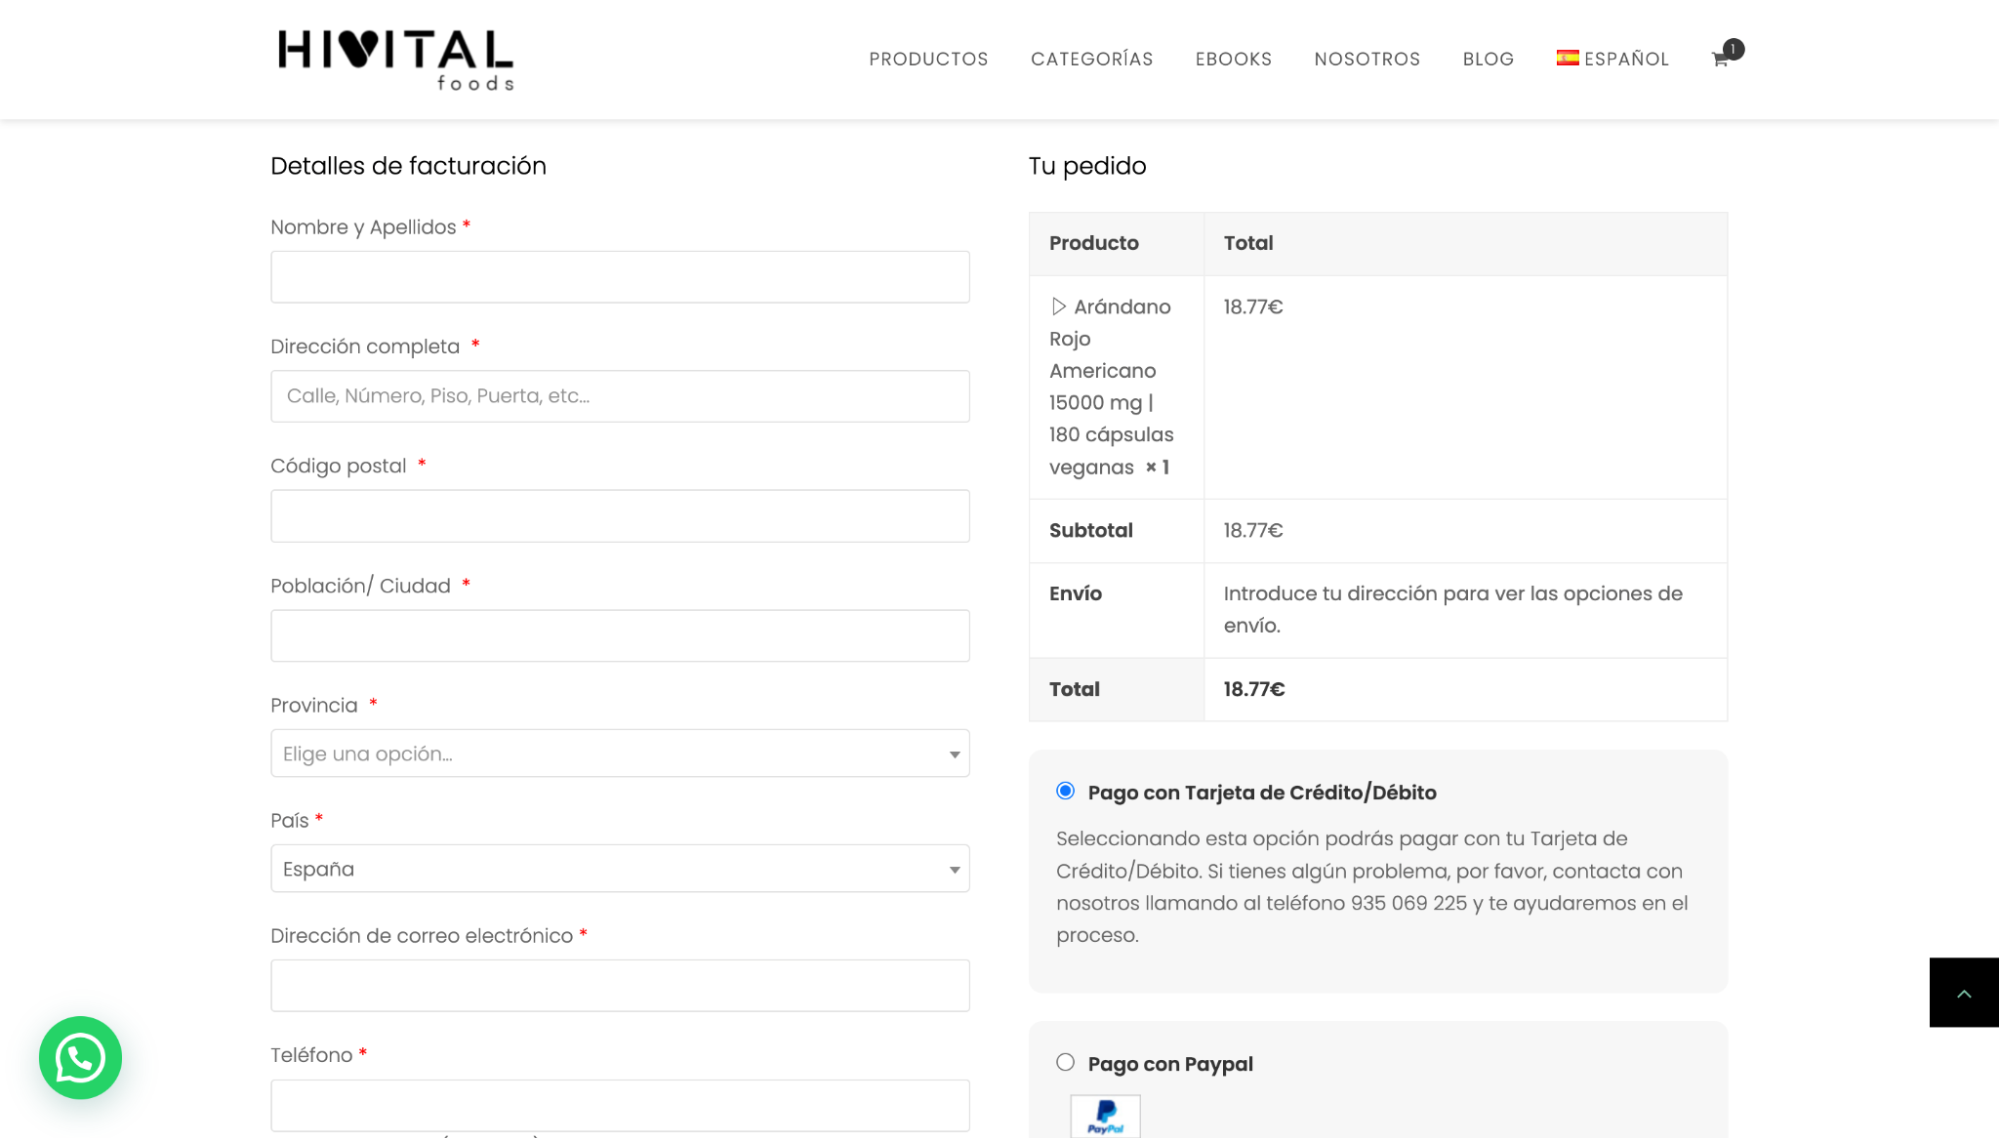Click the Envío address instruction text

coord(1453,610)
